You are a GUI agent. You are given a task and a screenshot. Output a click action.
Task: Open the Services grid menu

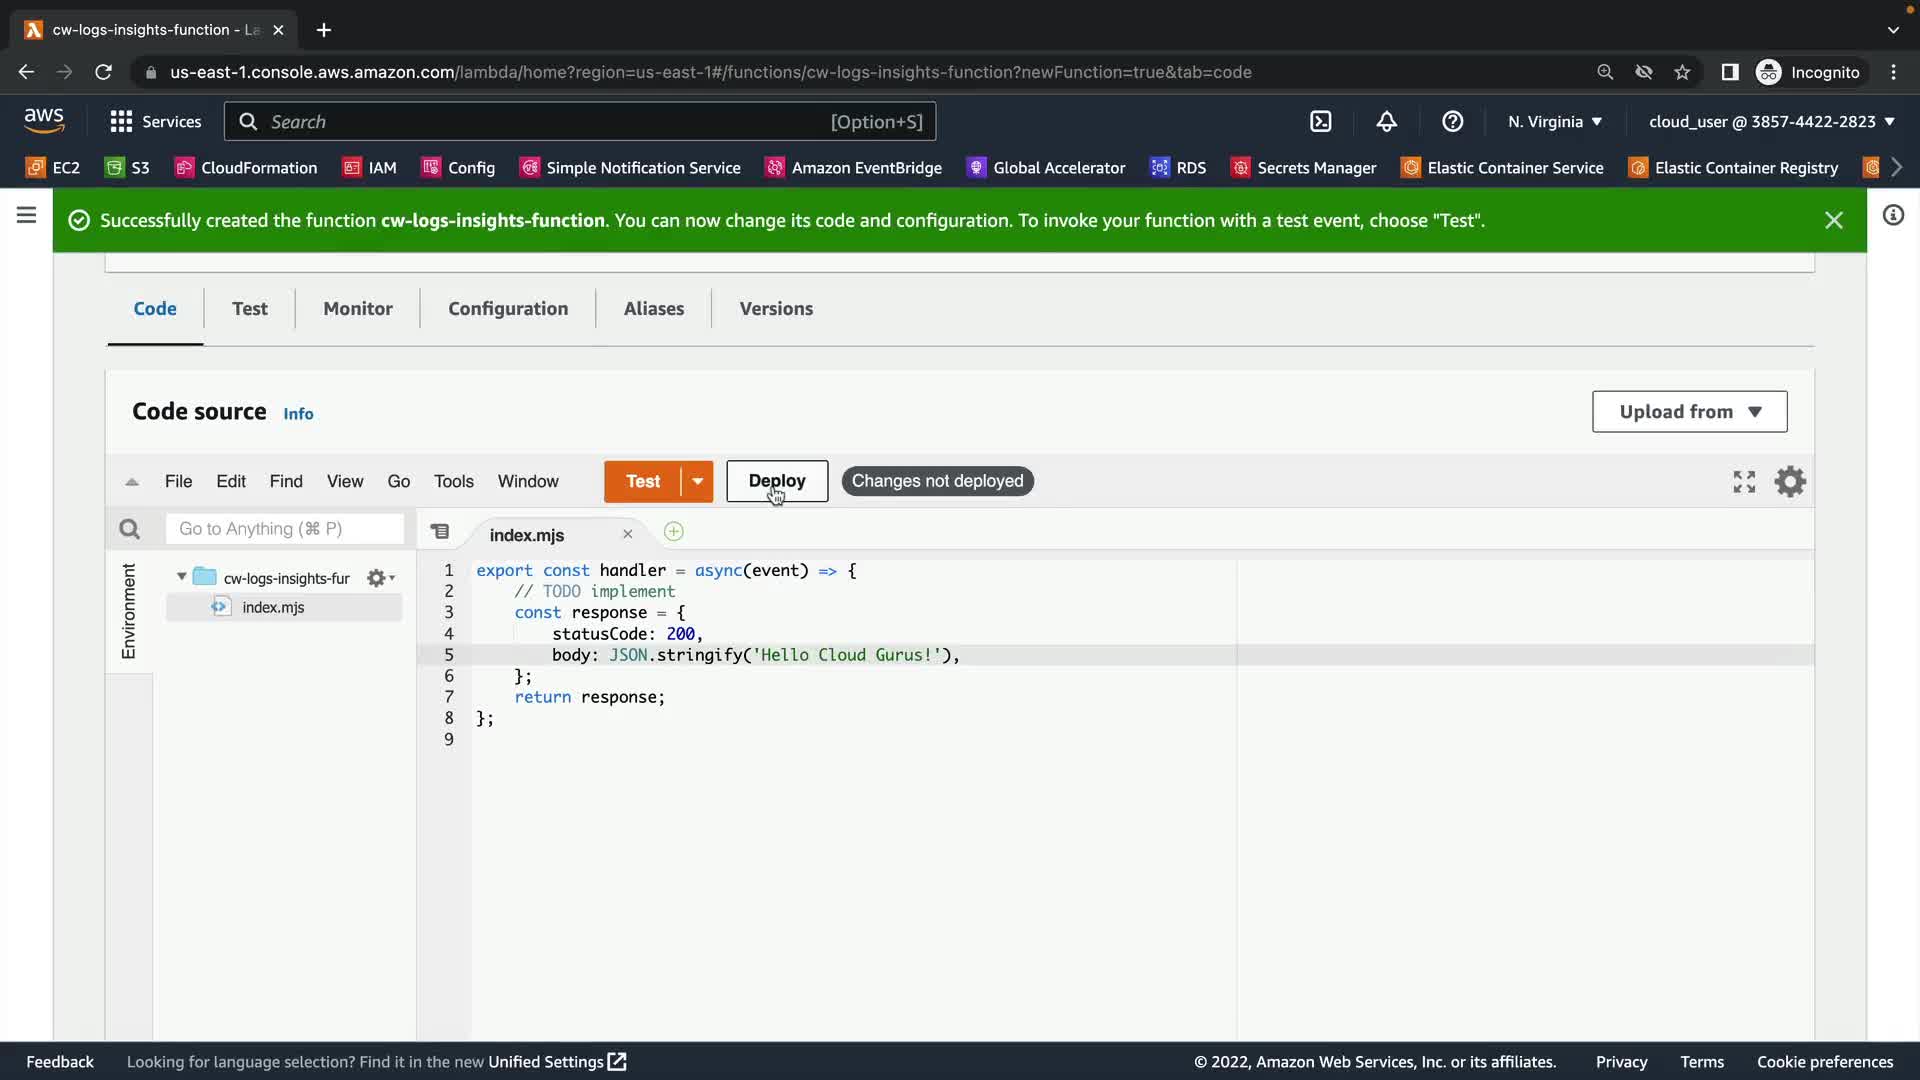[122, 121]
